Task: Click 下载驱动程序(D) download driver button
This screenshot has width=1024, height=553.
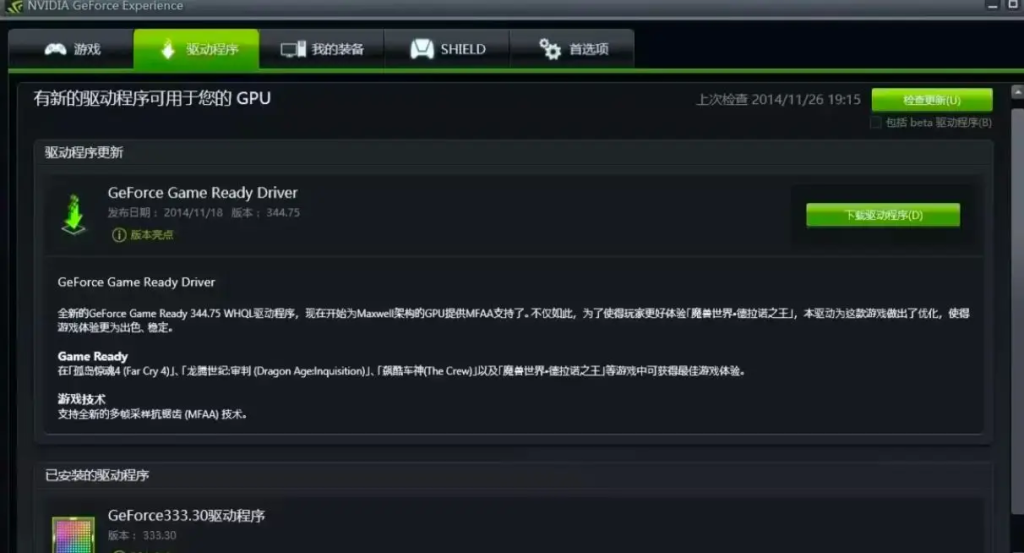Action: 883,215
